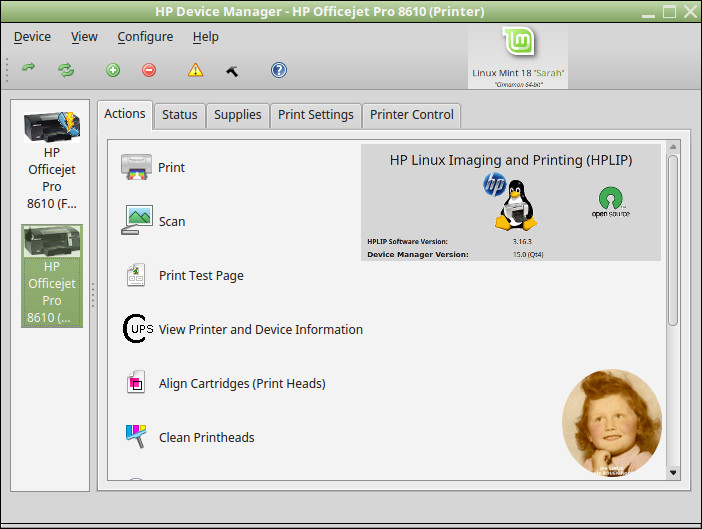Viewport: 702px width, 529px height.
Task: Click Align Cartridges (Print Heads) label
Action: tap(242, 384)
